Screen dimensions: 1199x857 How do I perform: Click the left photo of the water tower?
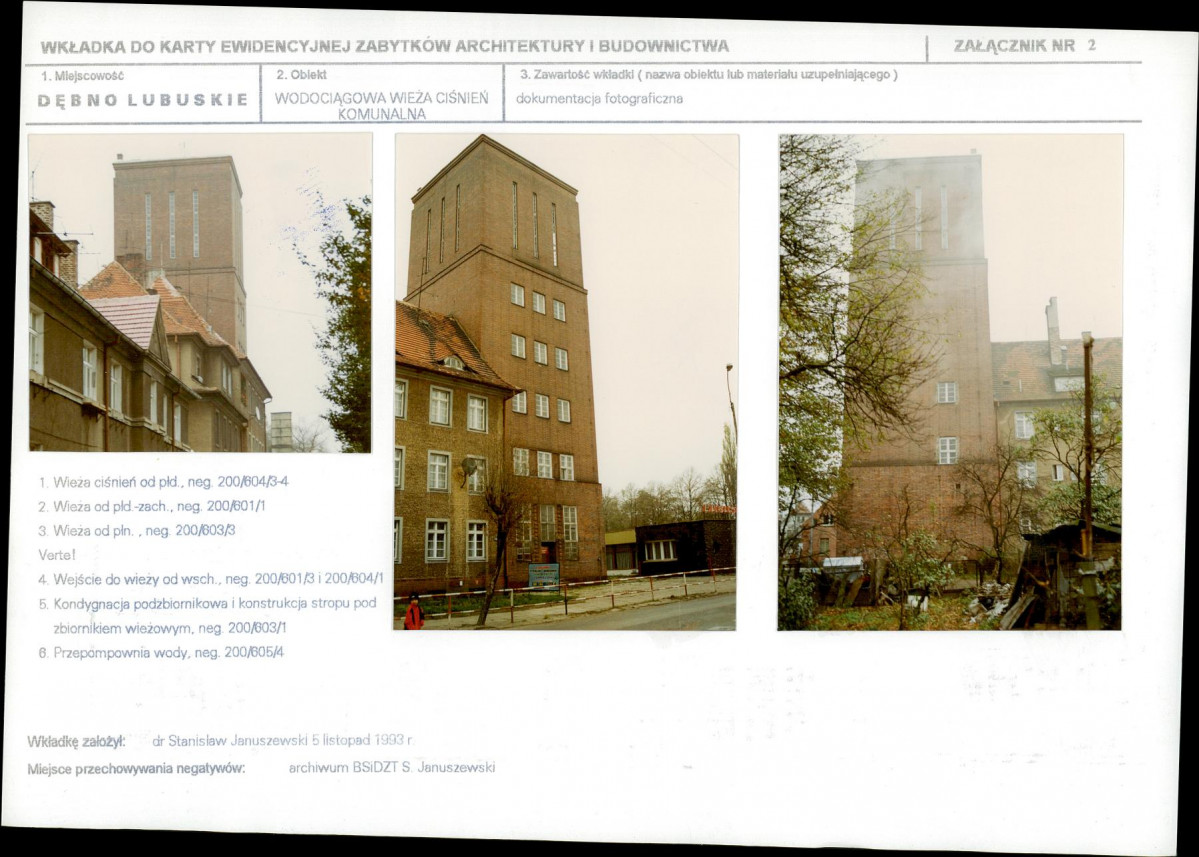[x=200, y=293]
